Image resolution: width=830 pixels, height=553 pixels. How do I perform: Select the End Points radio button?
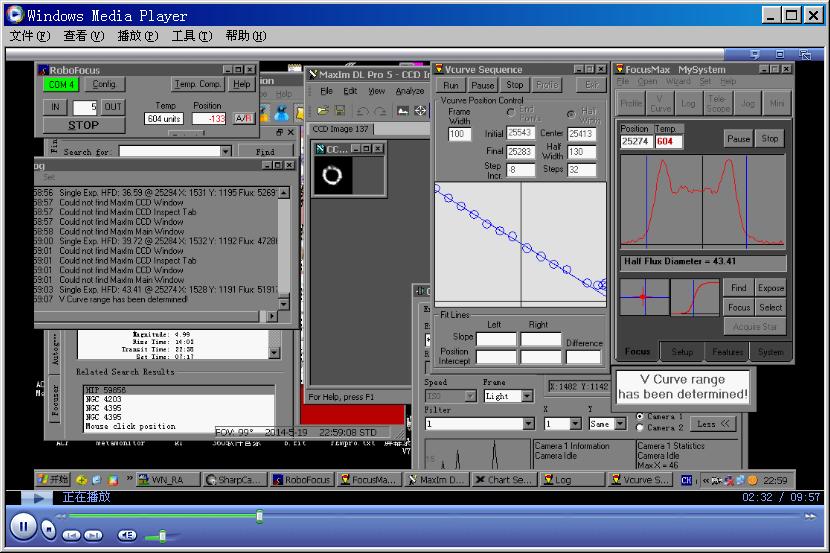(510, 112)
